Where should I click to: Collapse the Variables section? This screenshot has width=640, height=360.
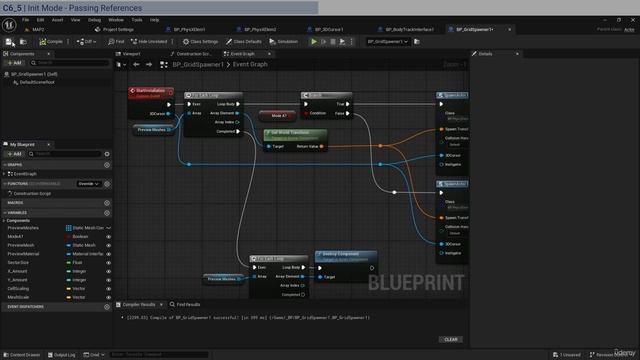[x=4, y=213]
